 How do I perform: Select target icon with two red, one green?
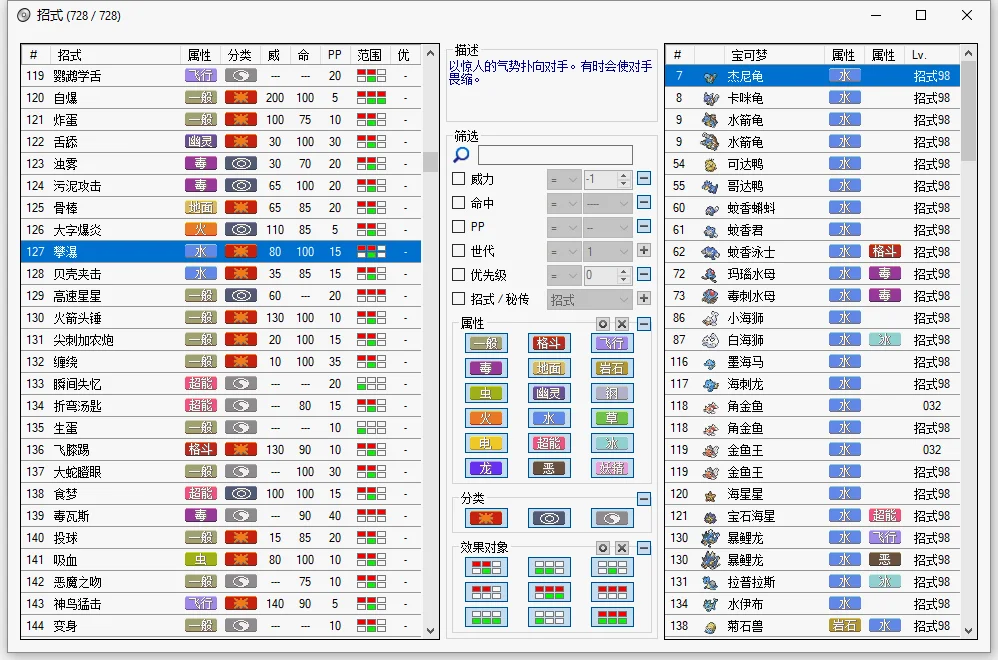tap(486, 567)
